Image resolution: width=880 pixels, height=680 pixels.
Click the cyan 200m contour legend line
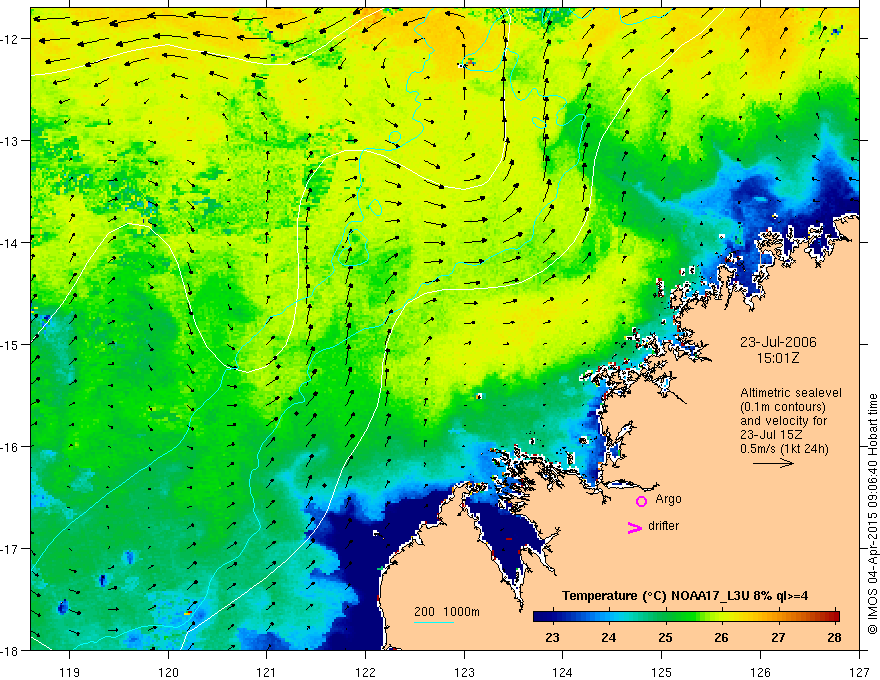point(434,622)
